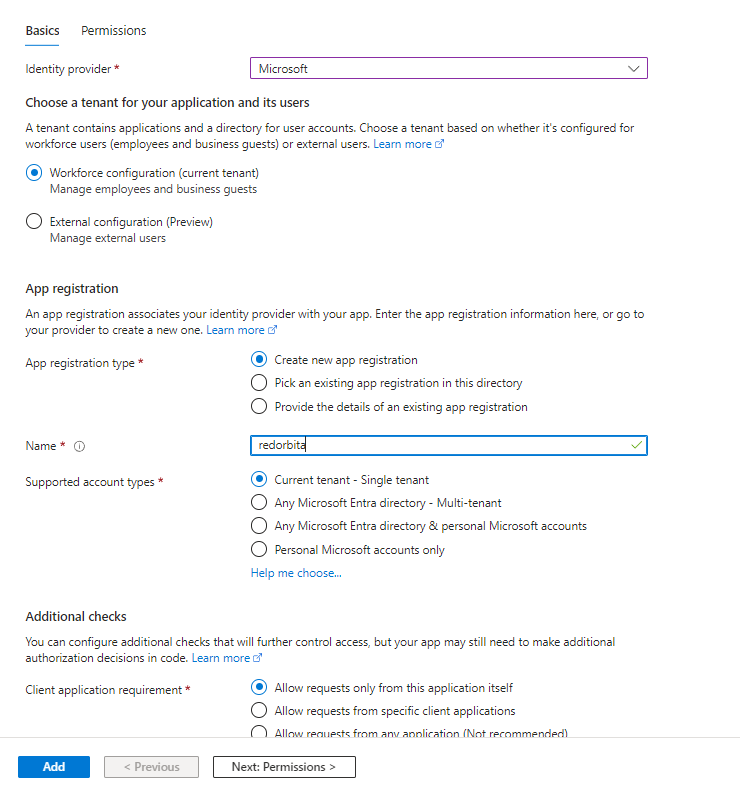Open the Identity provider dropdown
Image resolution: width=740 pixels, height=788 pixels.
[x=448, y=69]
